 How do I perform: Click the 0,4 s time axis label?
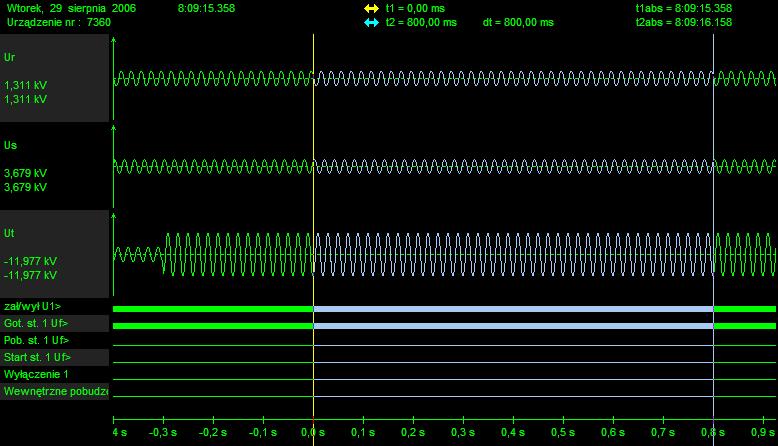[513, 433]
